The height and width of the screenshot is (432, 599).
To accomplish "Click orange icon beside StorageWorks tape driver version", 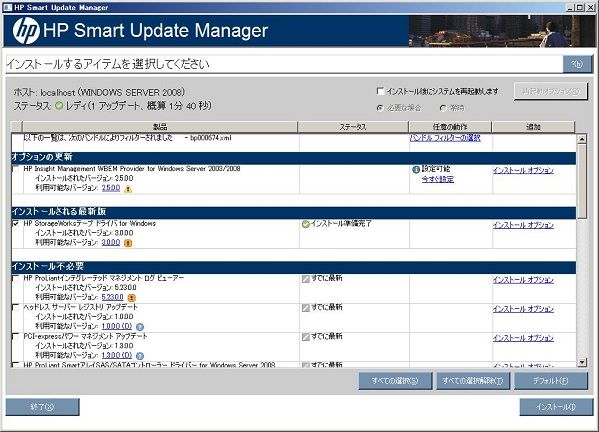I will coord(128,243).
